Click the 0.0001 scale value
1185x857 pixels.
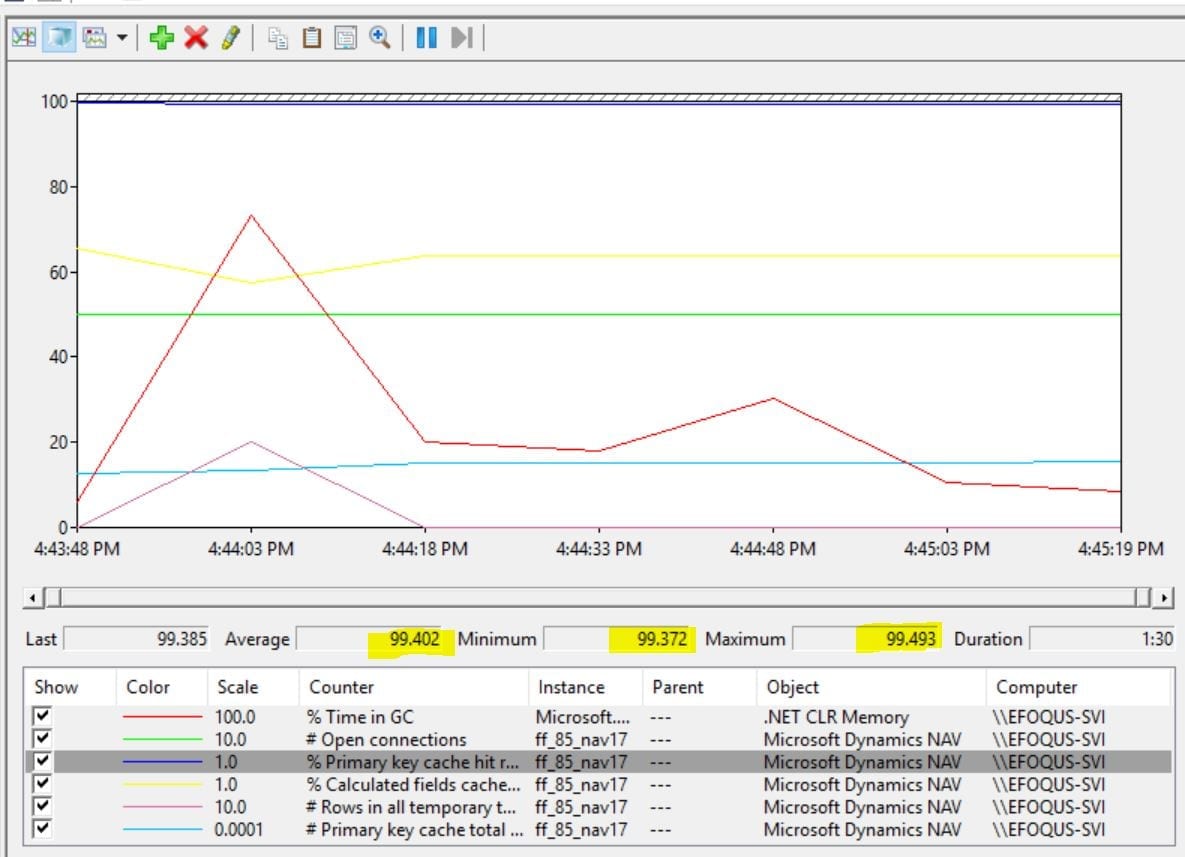[x=239, y=830]
